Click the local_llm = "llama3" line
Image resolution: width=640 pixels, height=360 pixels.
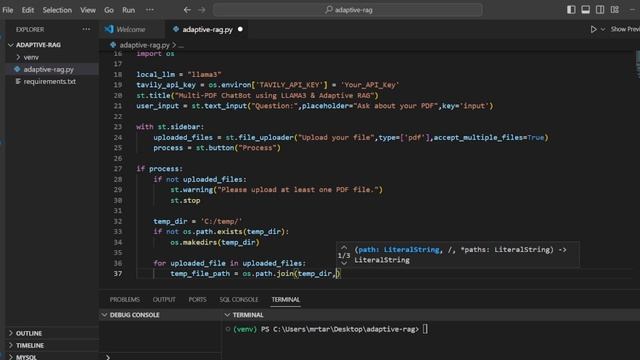coord(179,74)
